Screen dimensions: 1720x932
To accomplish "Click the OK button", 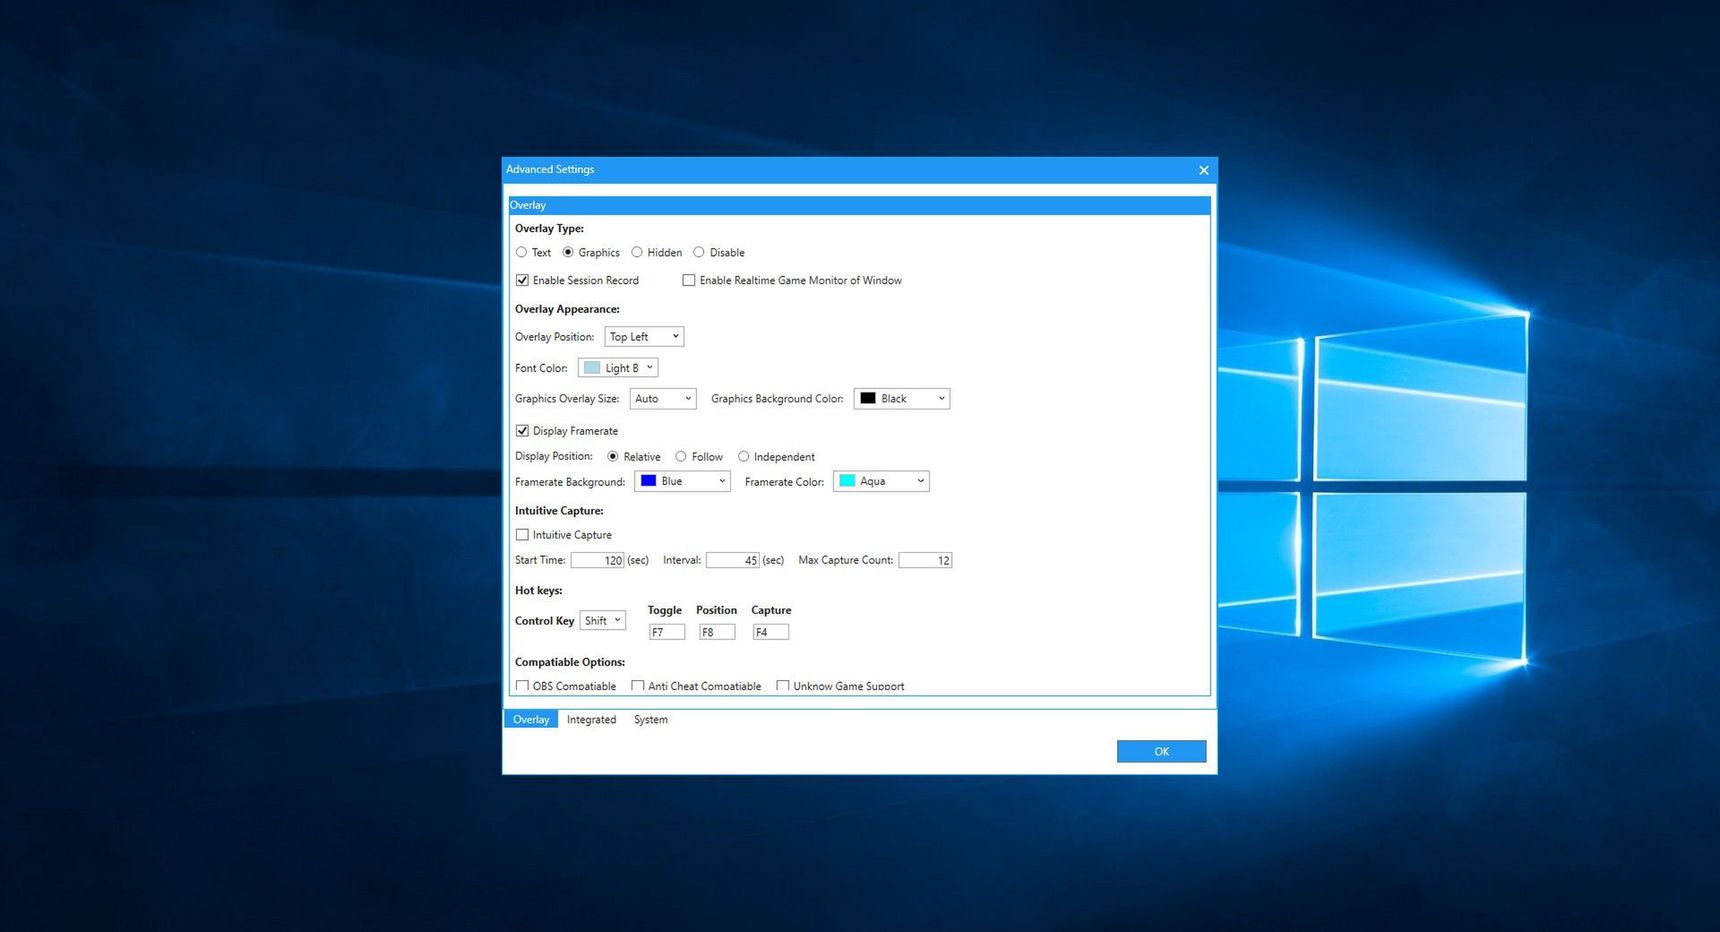I will pyautogui.click(x=1161, y=751).
